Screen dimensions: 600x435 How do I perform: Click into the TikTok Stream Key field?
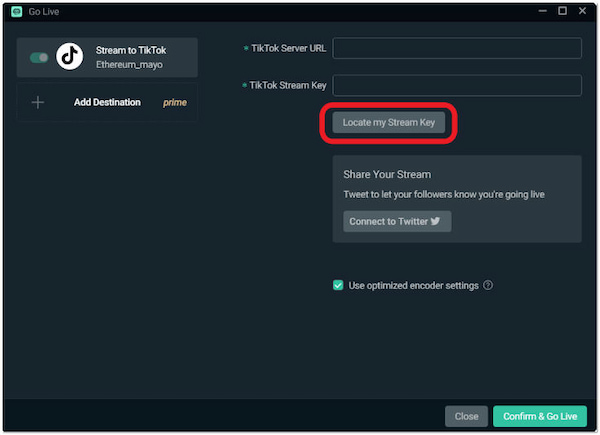pos(457,85)
